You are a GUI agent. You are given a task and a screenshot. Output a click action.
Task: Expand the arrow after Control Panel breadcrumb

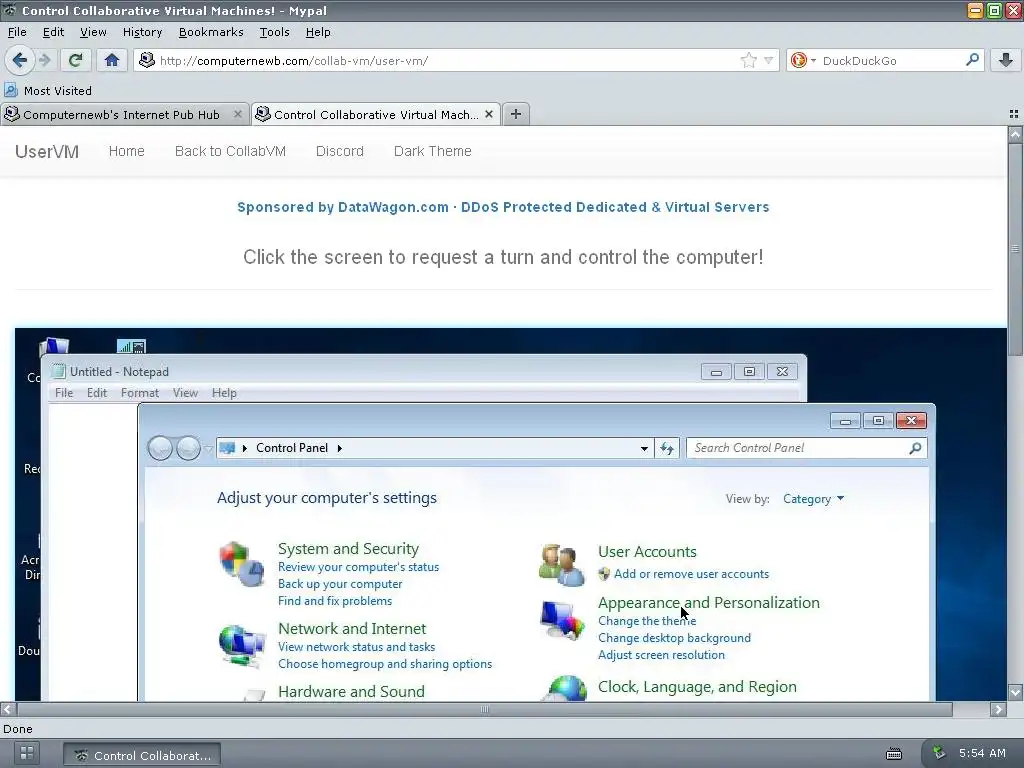[340, 448]
